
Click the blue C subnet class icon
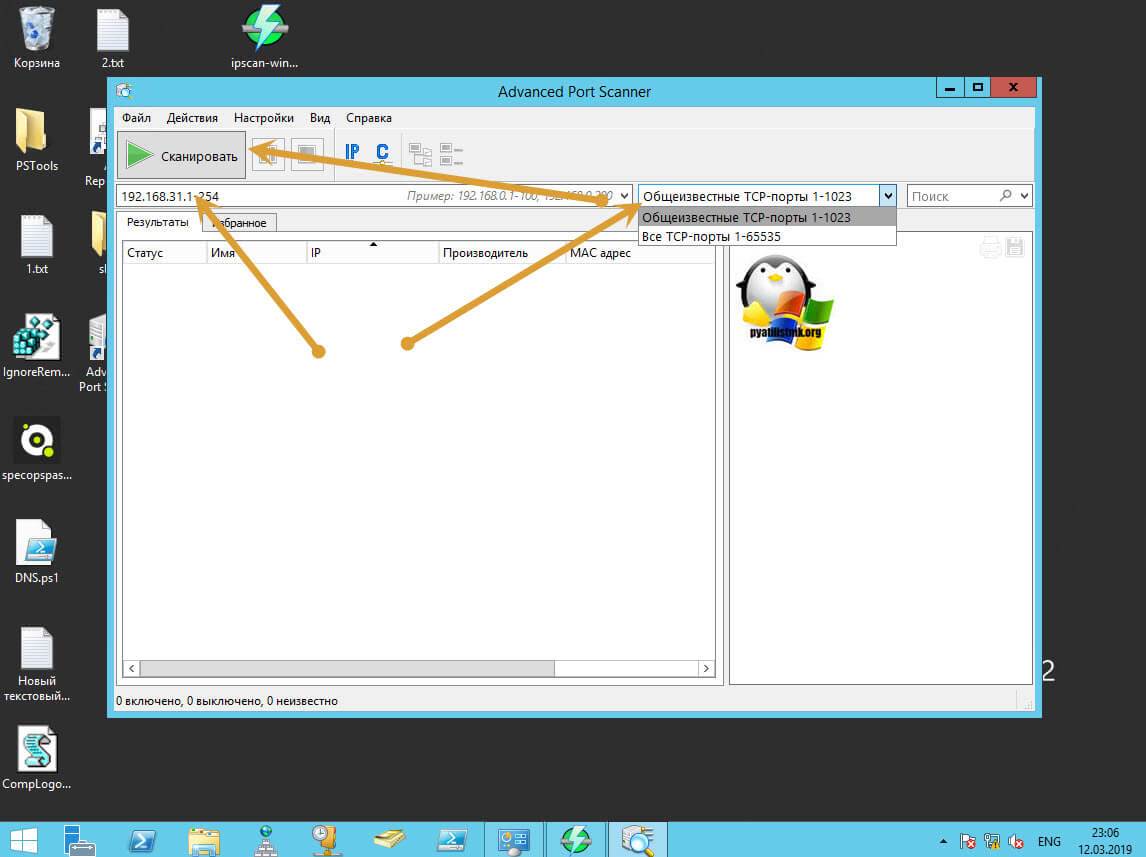382,153
